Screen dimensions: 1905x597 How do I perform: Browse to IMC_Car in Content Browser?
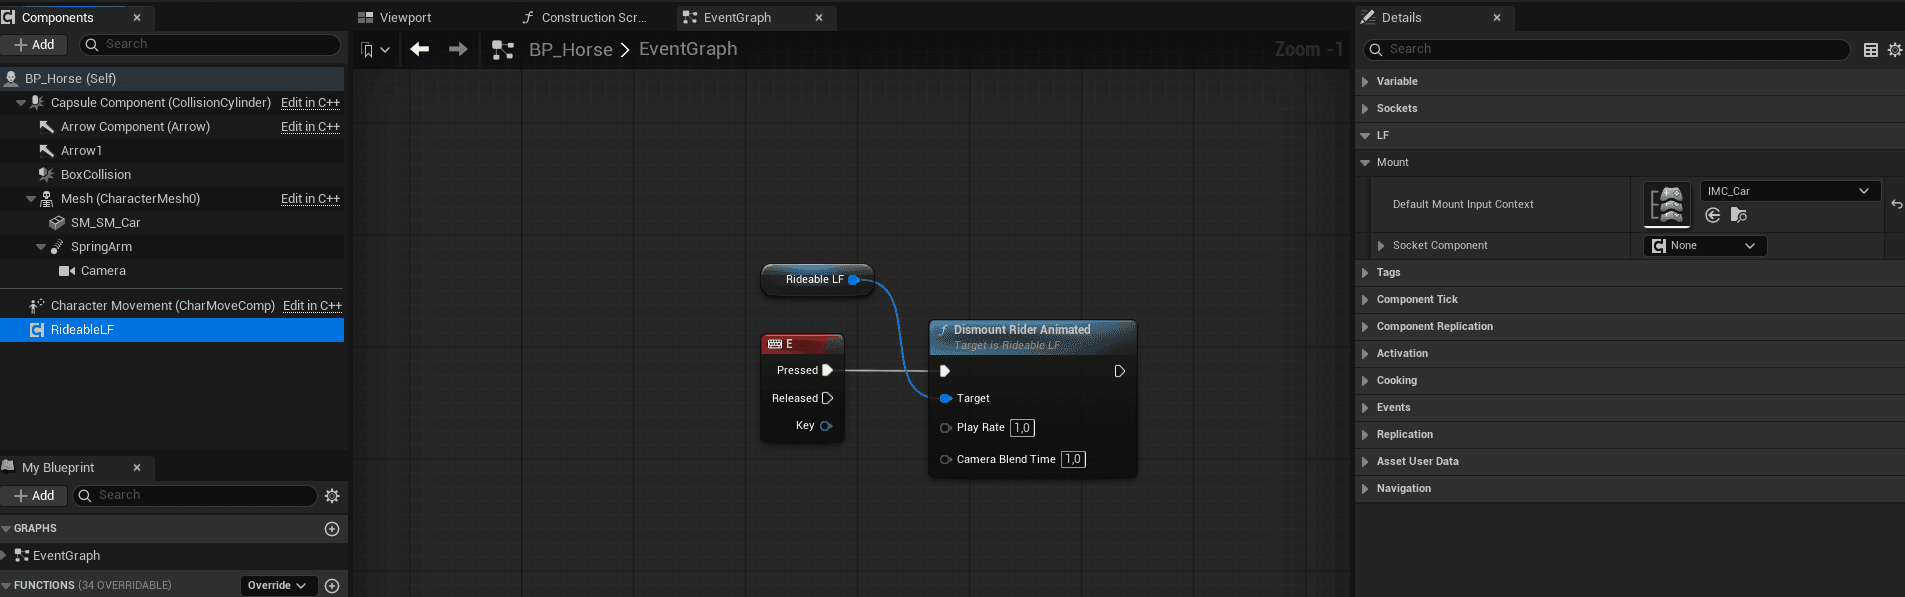[1739, 215]
